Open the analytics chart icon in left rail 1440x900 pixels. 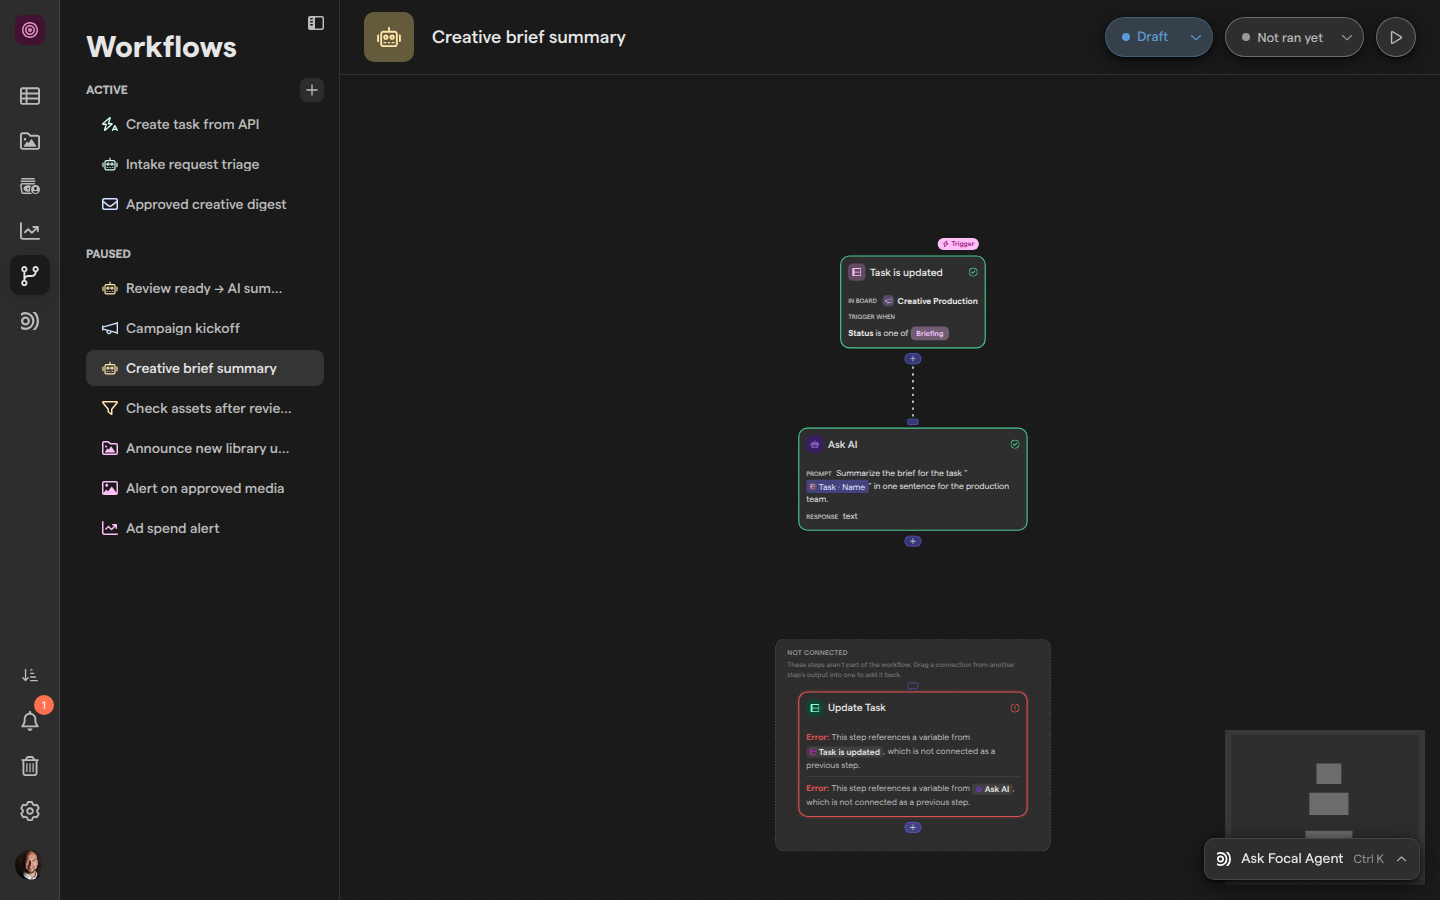[x=30, y=231]
